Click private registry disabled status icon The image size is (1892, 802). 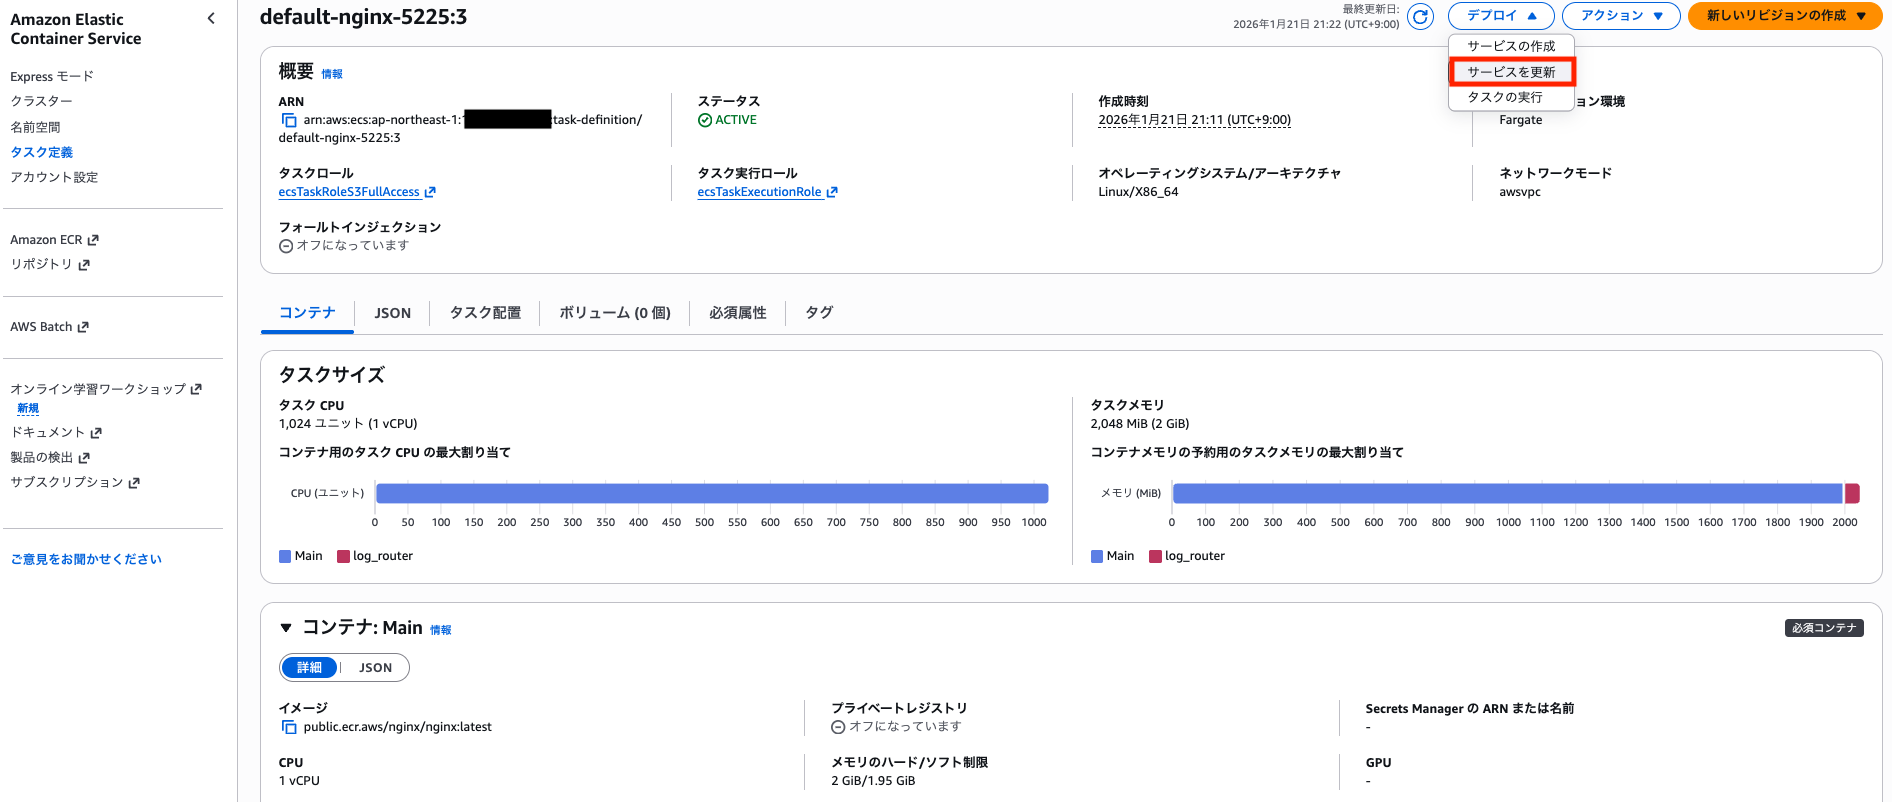[838, 727]
